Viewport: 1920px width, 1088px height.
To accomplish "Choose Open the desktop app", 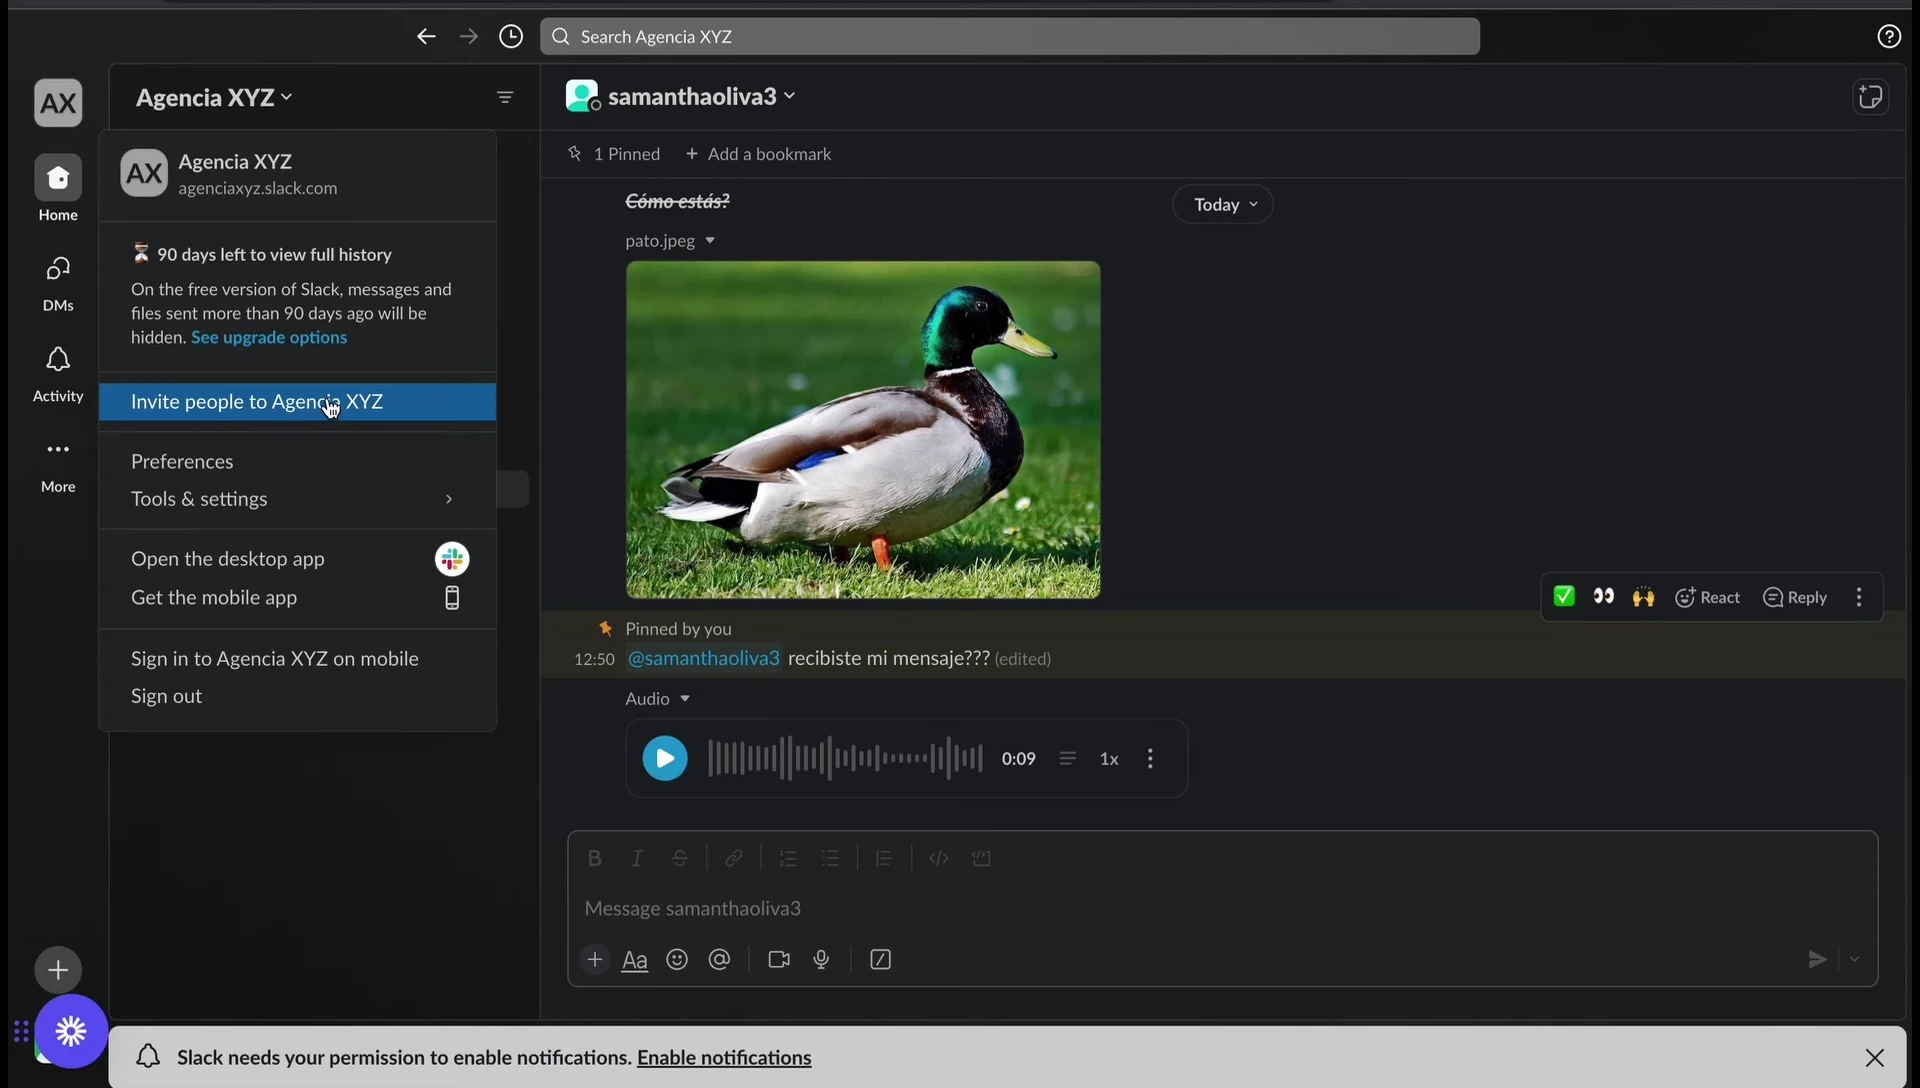I will click(x=298, y=558).
